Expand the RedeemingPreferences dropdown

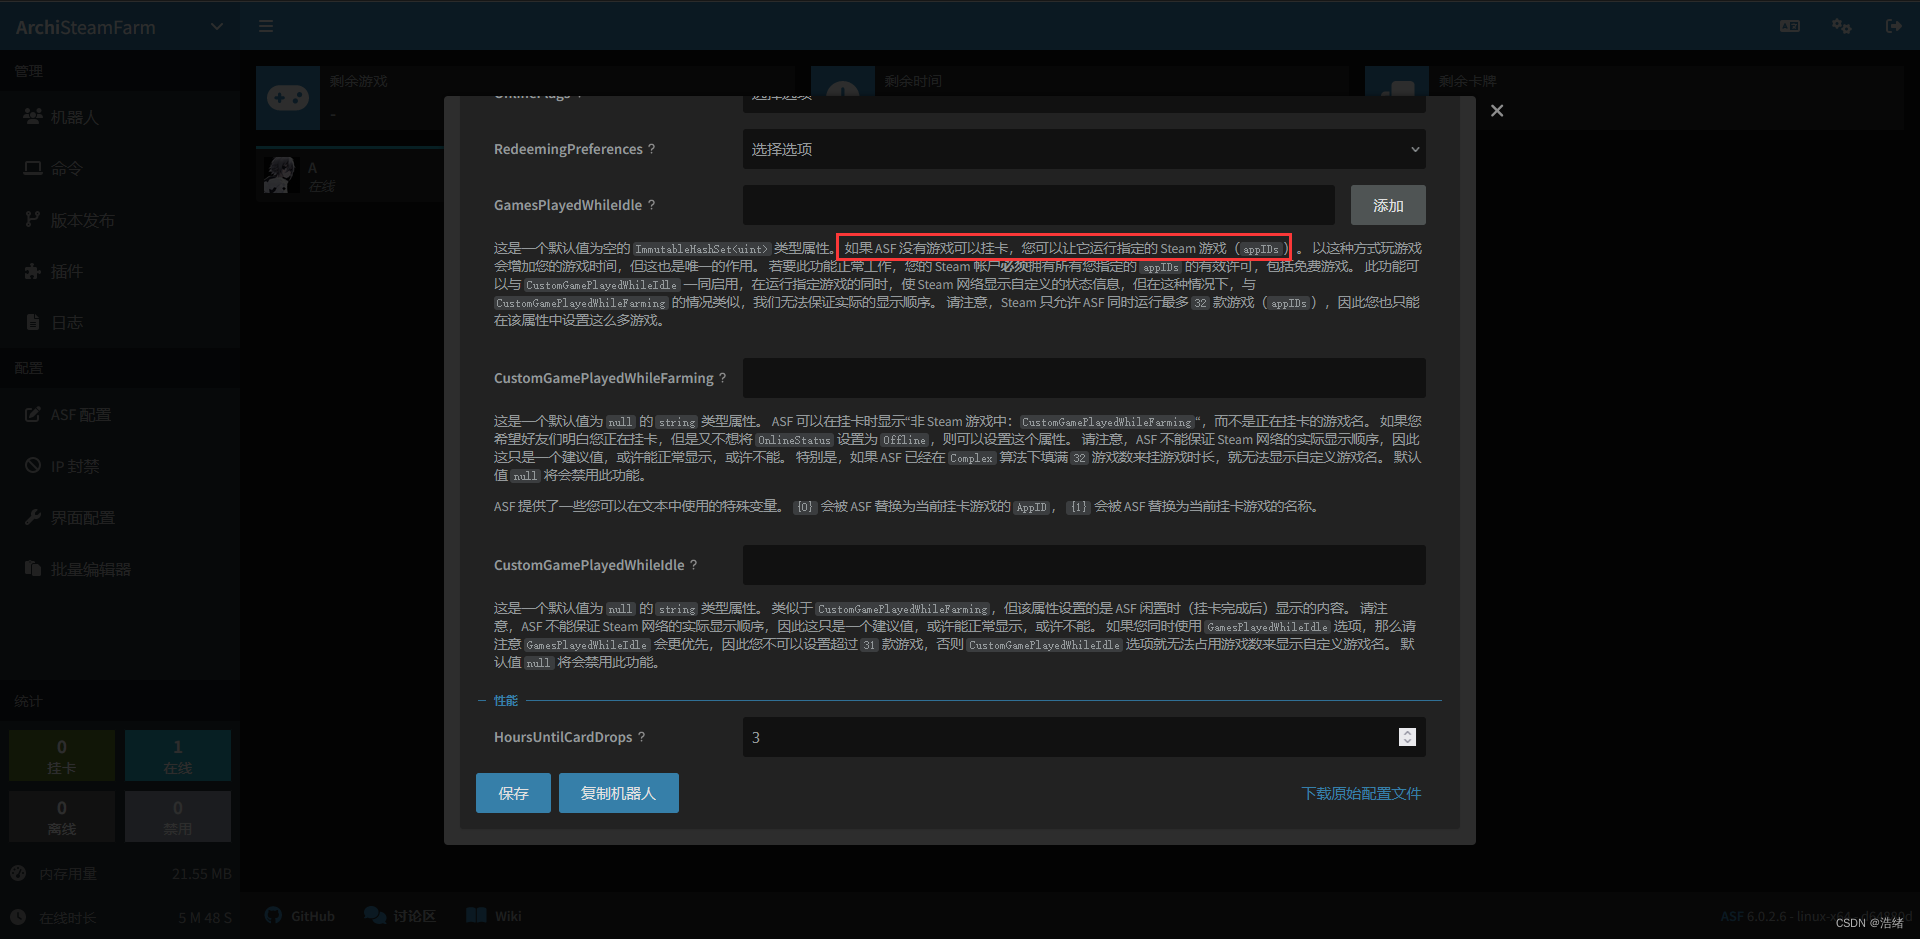click(x=1083, y=149)
